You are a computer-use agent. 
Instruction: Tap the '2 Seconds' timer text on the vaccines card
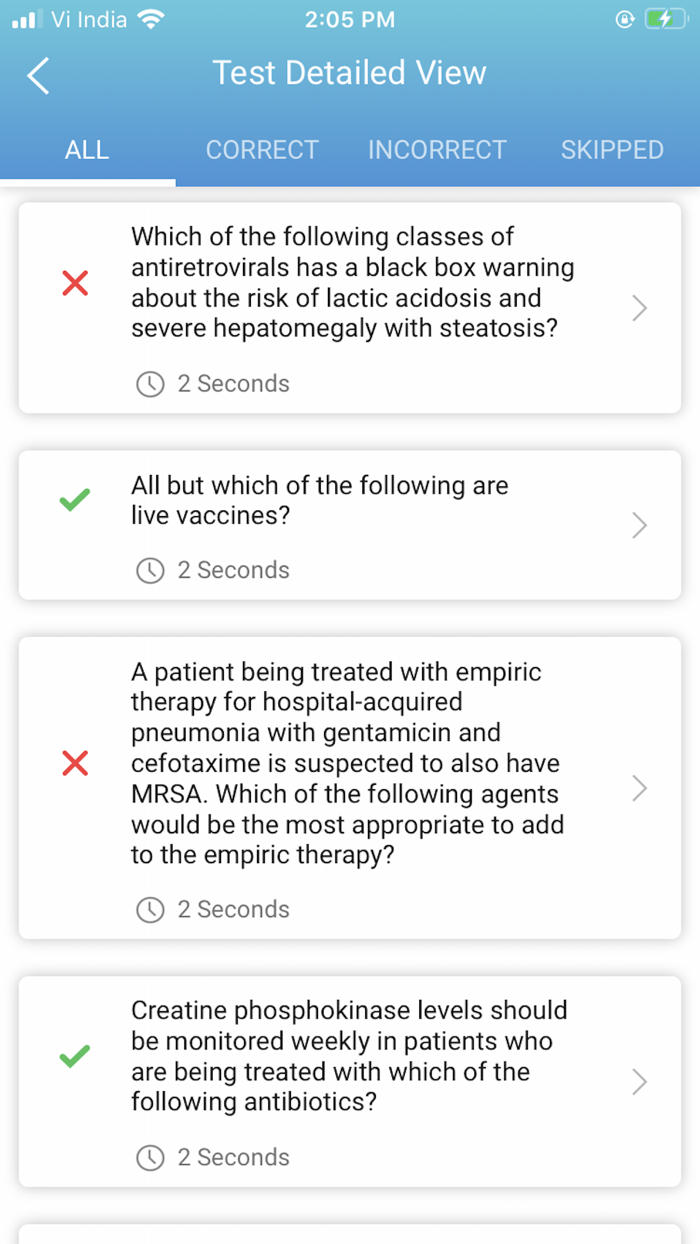coord(234,570)
